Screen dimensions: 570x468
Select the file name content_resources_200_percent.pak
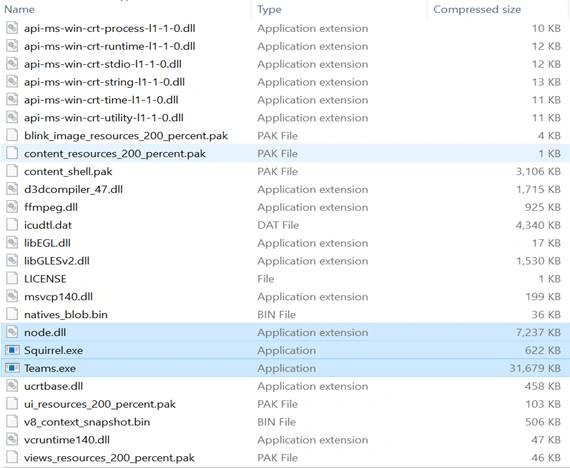point(115,153)
